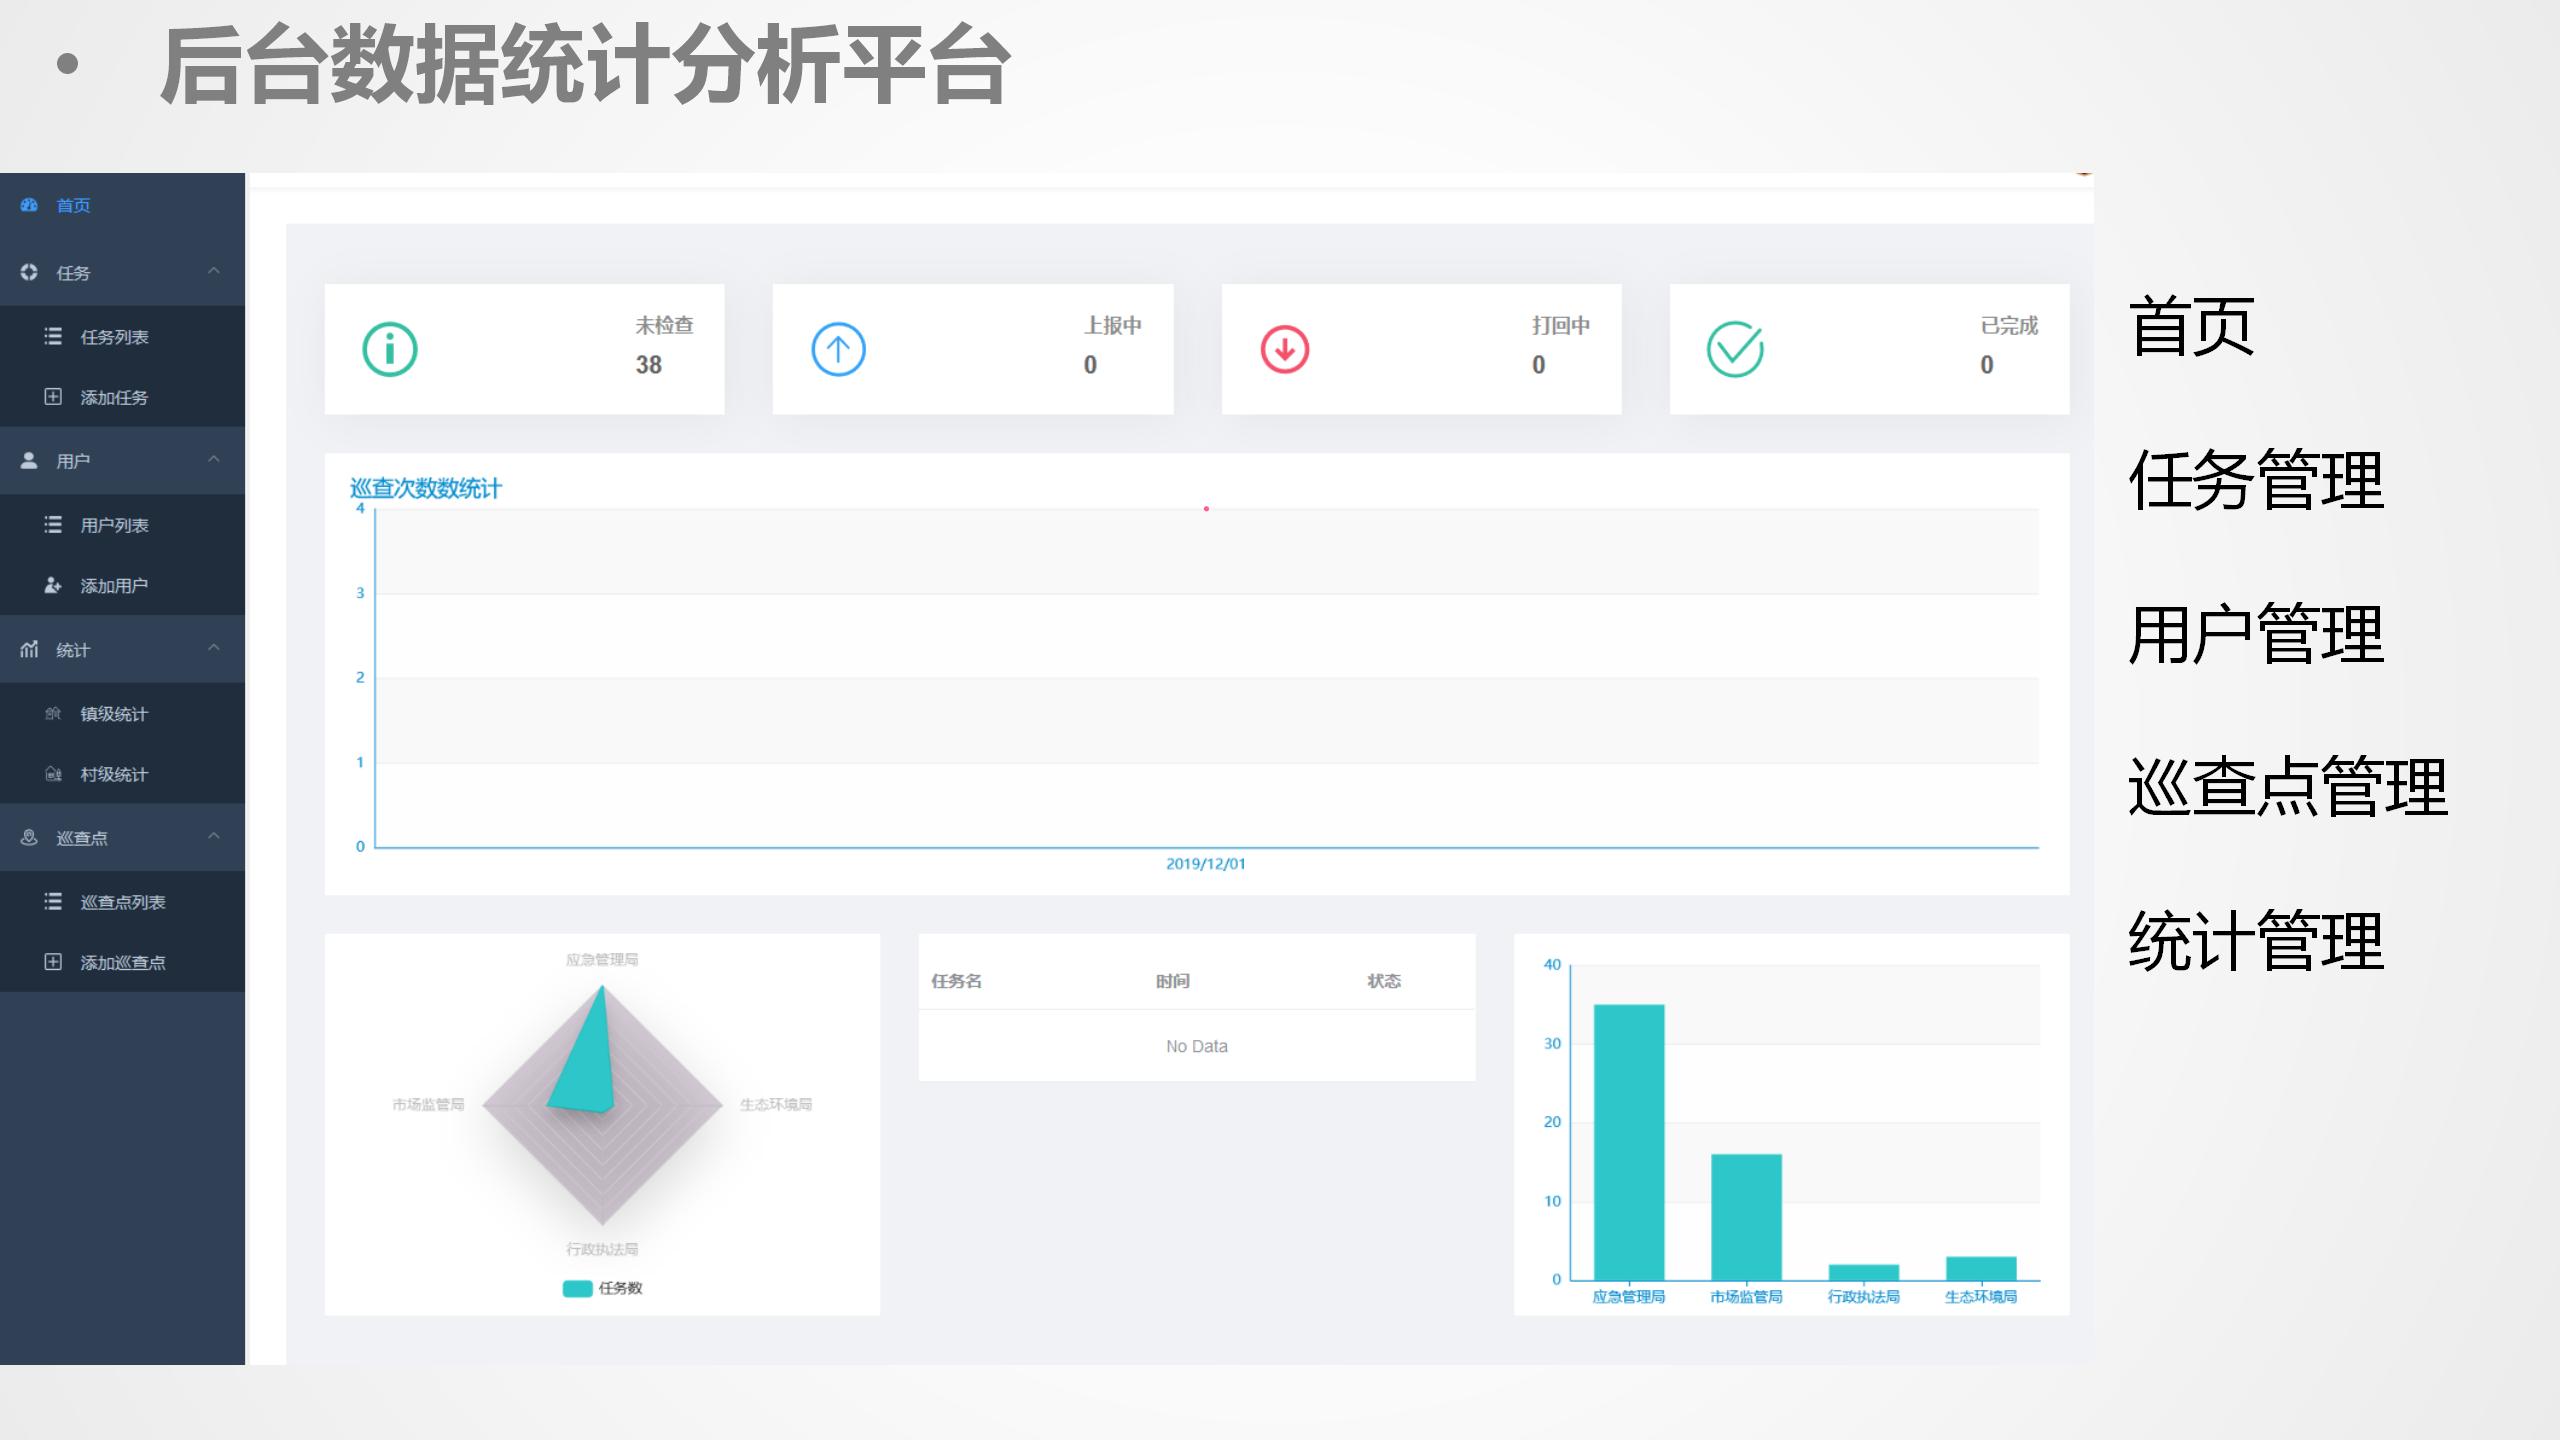The width and height of the screenshot is (2560, 1440).
Task: Click the 巡查点 inspection point icon
Action: point(27,837)
